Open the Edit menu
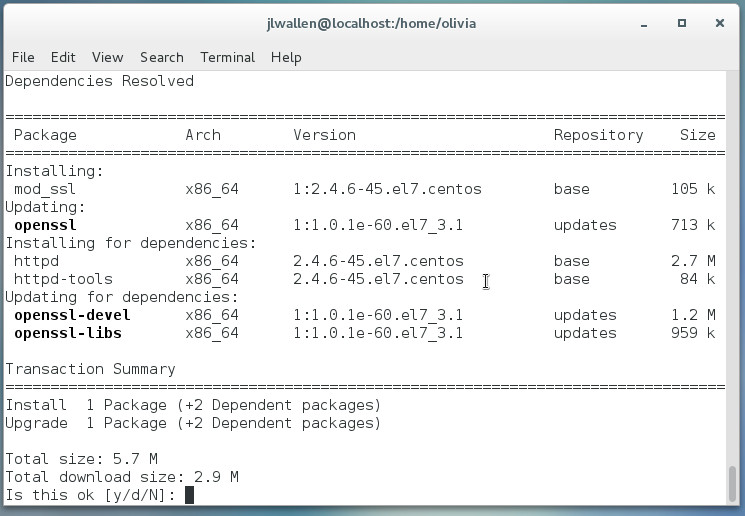Screen dimensions: 745x516 [x=63, y=57]
